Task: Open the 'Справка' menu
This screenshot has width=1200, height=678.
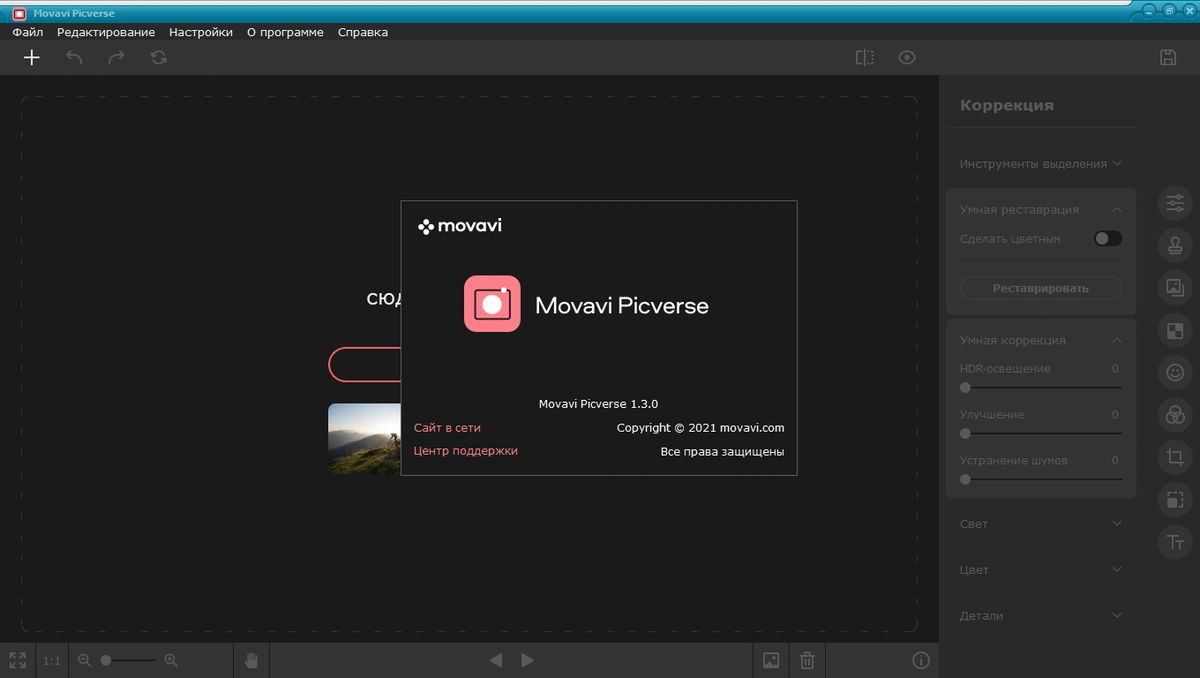Action: pos(363,32)
